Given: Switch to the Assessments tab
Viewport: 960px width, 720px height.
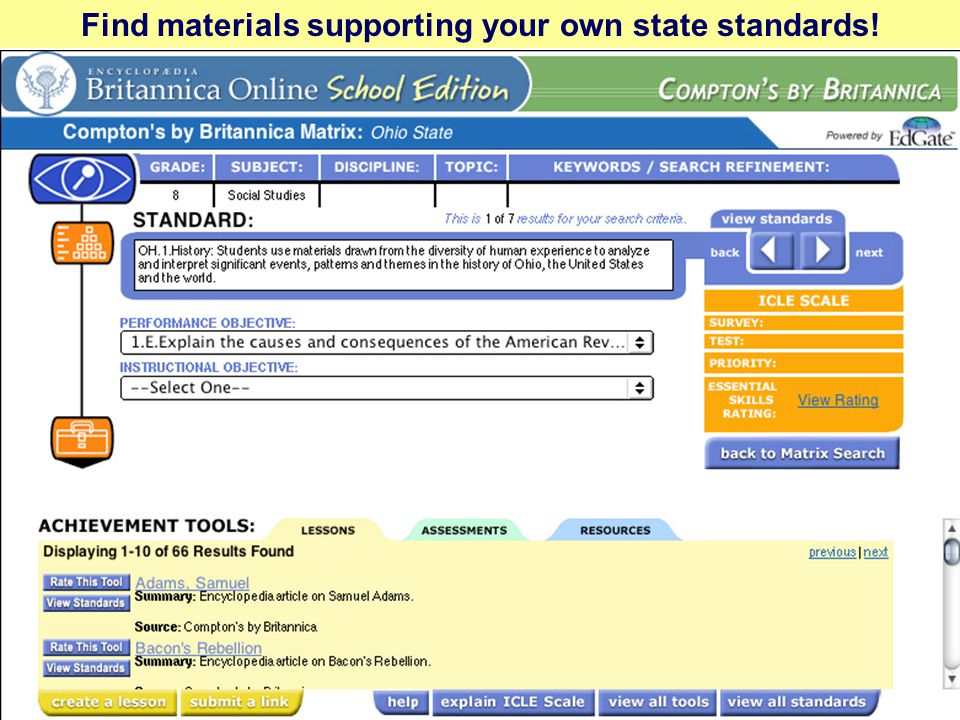Looking at the screenshot, I should 464,530.
